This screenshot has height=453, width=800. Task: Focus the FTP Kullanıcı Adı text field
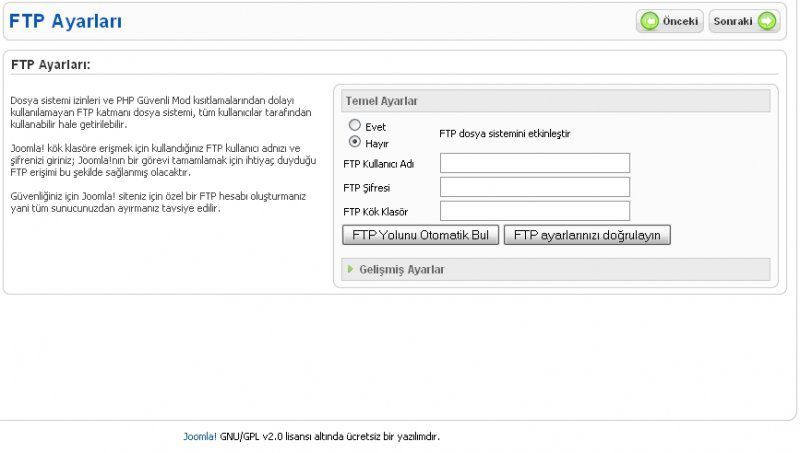[534, 163]
